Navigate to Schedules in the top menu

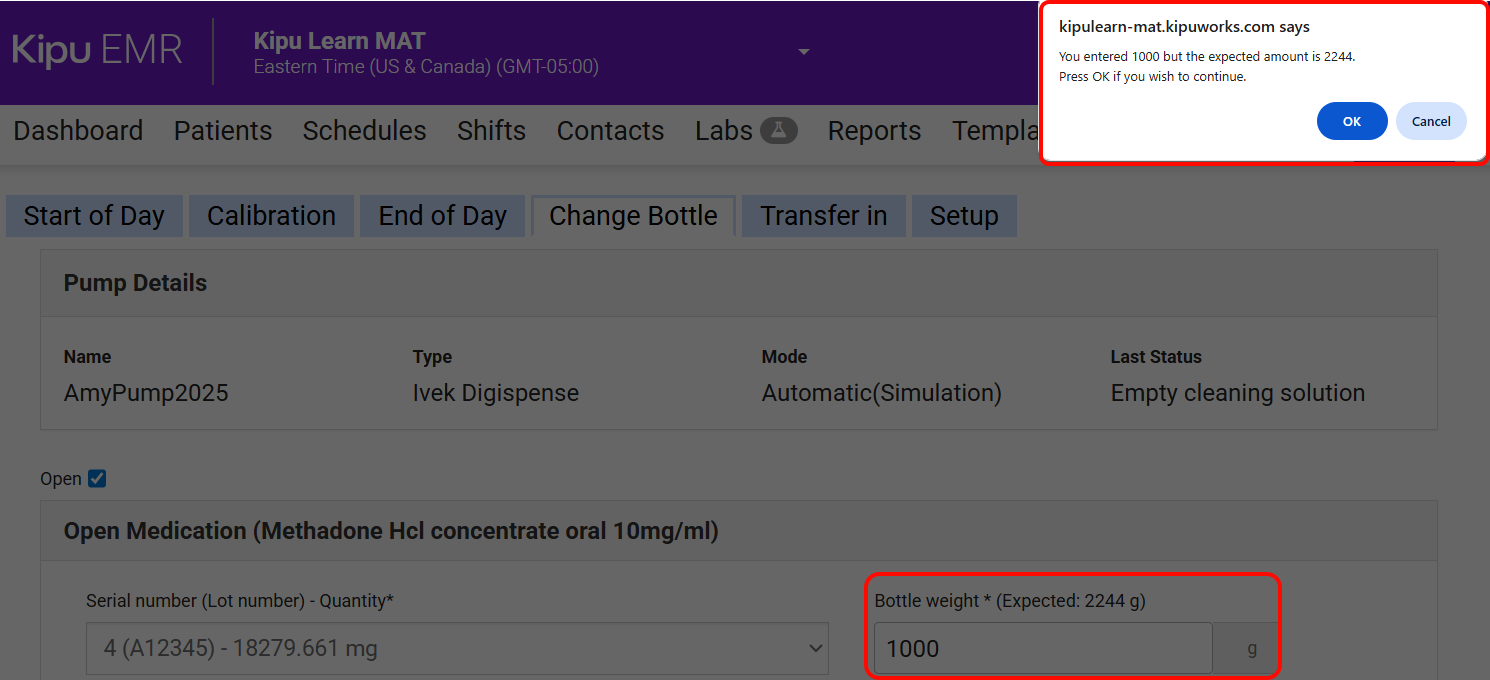(364, 131)
